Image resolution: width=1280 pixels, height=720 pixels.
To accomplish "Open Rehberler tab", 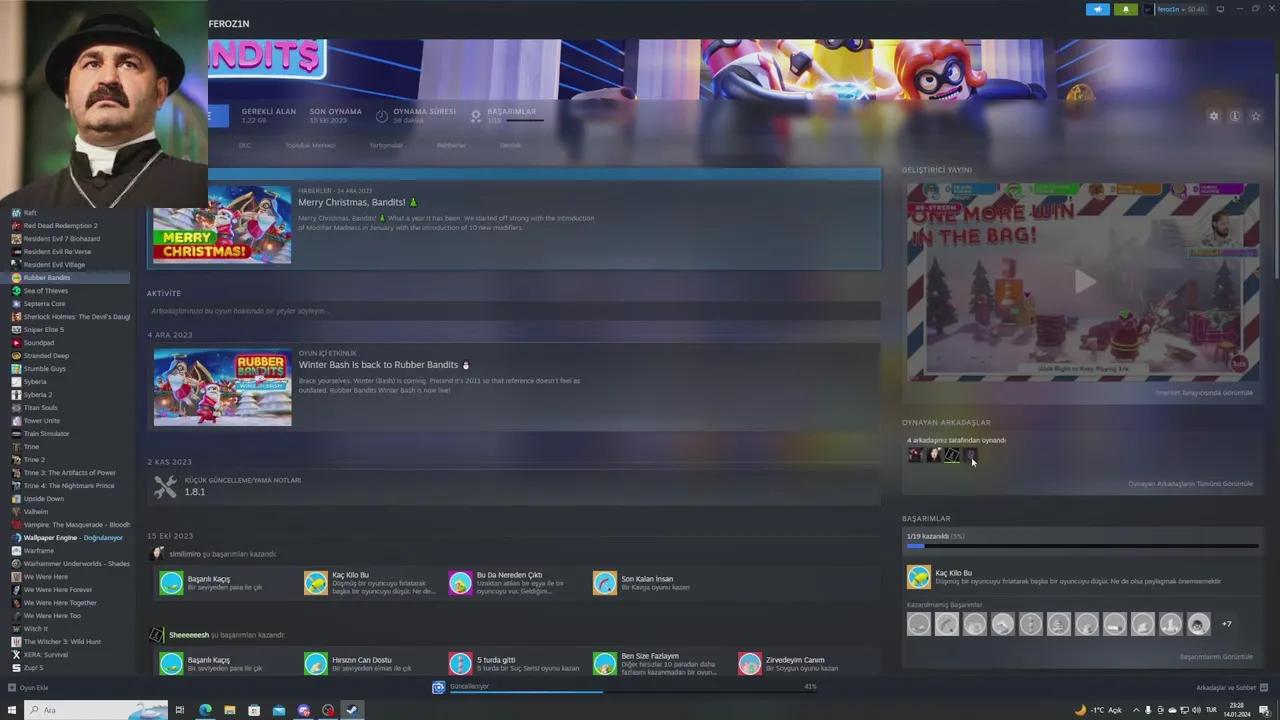I will [x=451, y=145].
